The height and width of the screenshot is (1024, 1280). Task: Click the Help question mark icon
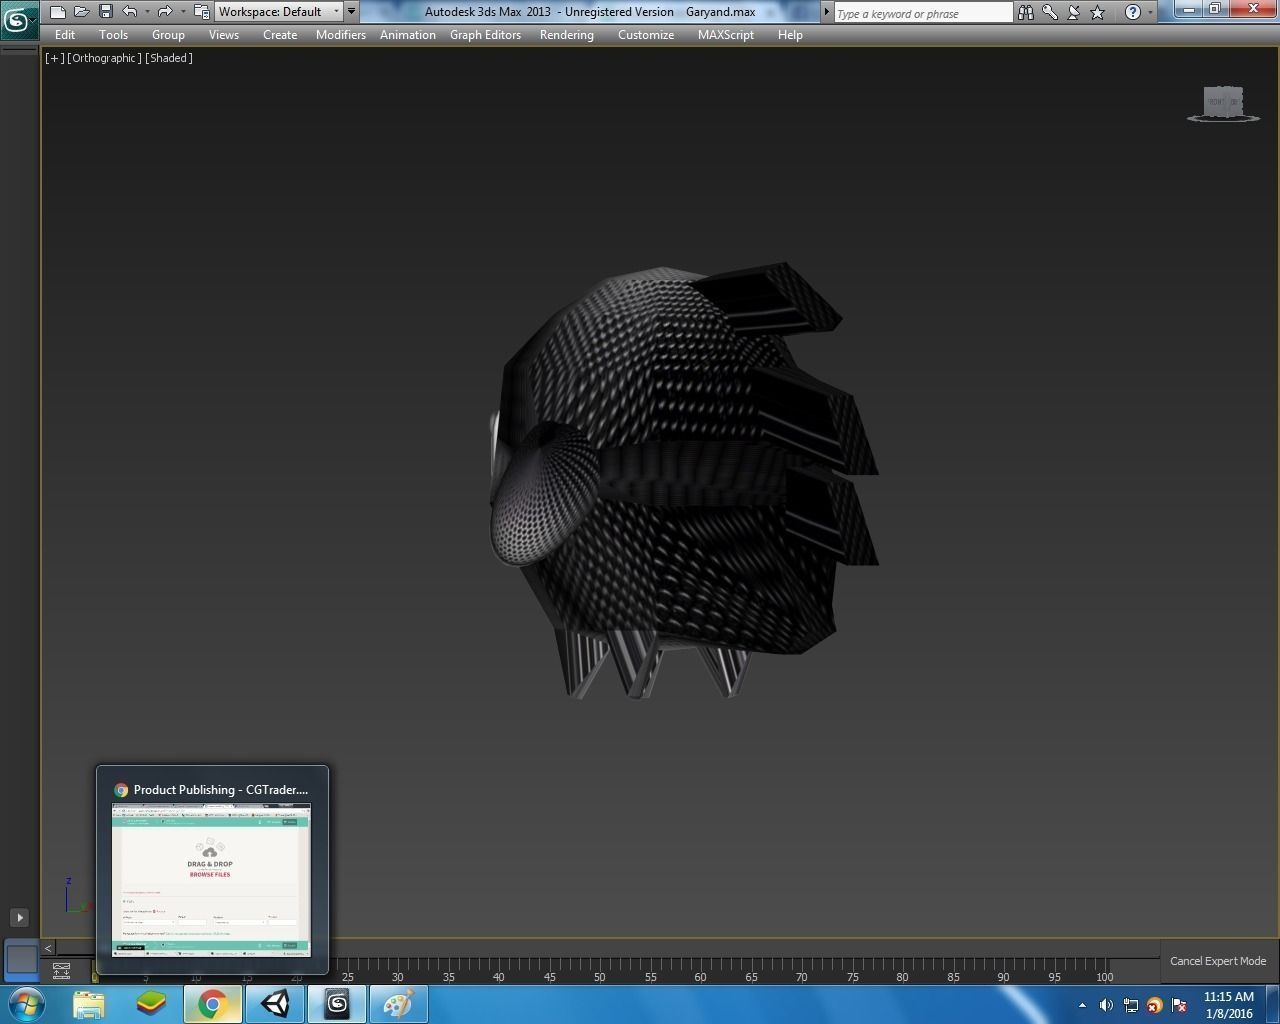click(1132, 12)
